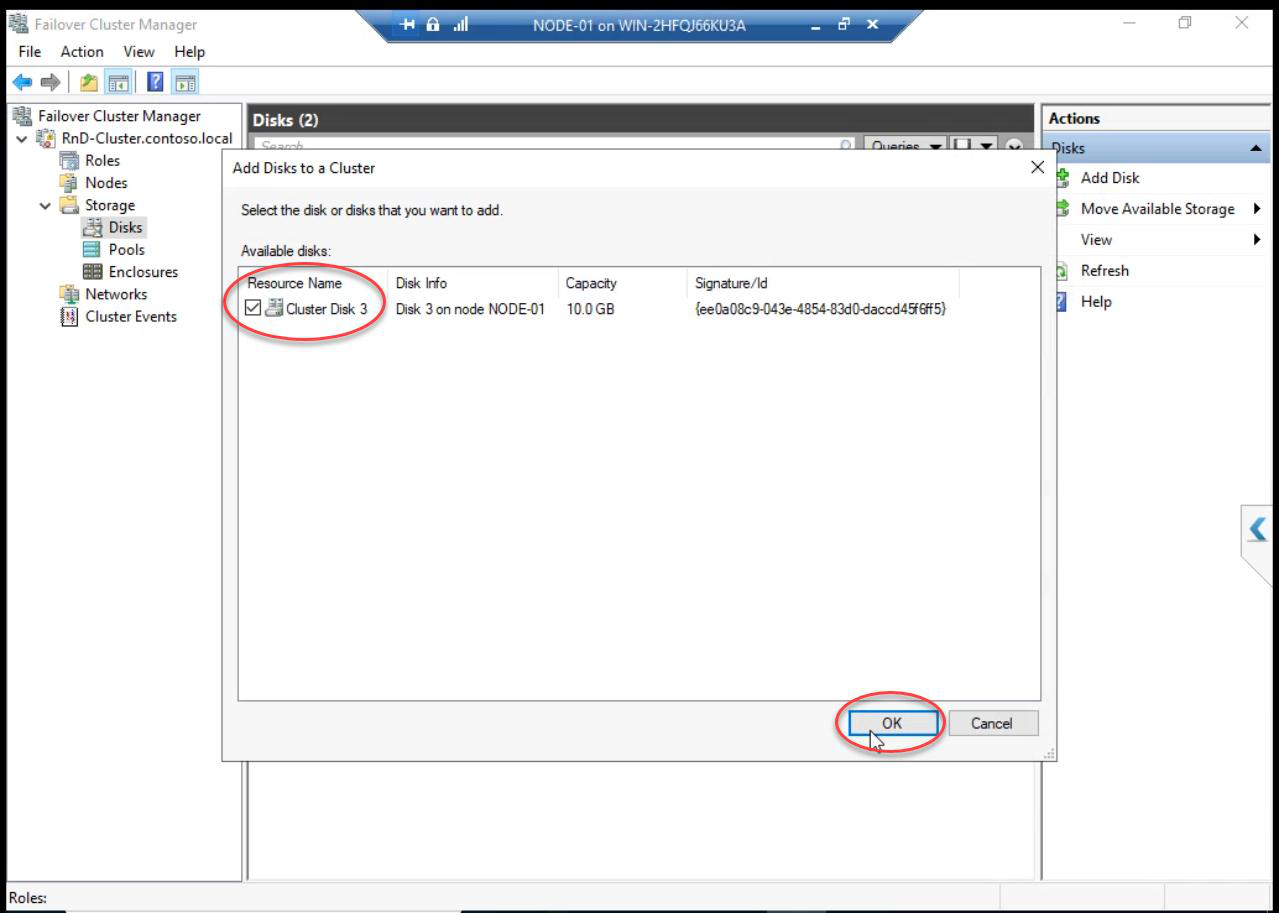The image size is (1279, 913).
Task: Click the pin icon on the connection bar
Action: tap(407, 25)
